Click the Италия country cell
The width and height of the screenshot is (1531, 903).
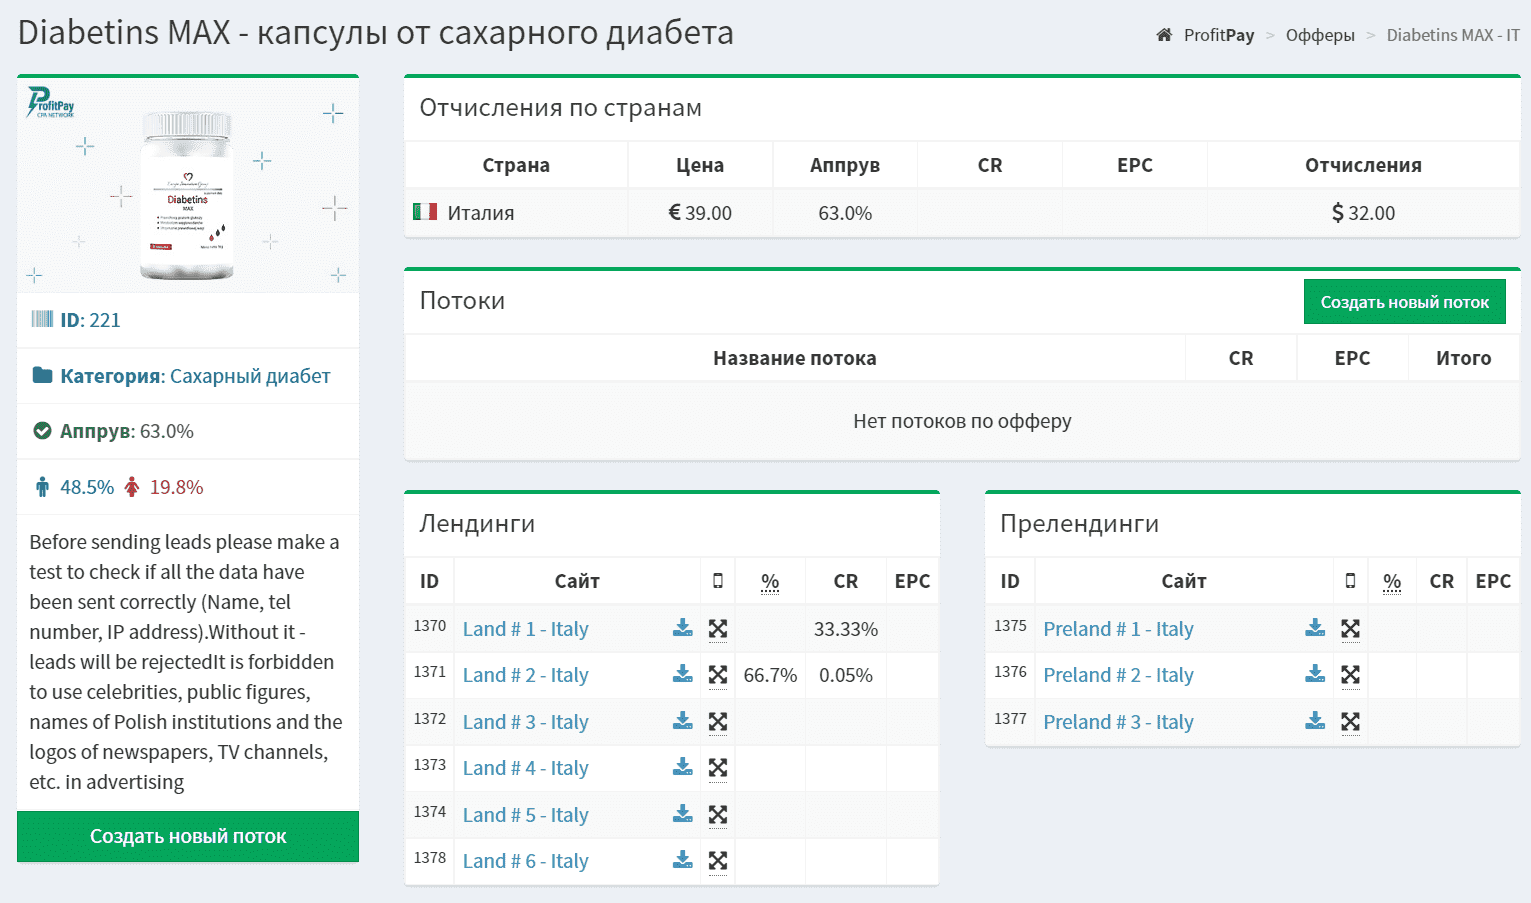tap(516, 213)
